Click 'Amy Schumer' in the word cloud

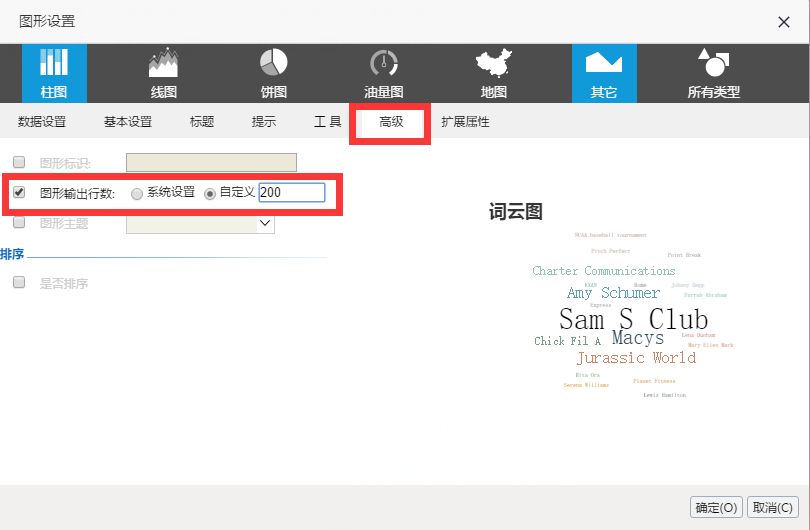(x=614, y=293)
